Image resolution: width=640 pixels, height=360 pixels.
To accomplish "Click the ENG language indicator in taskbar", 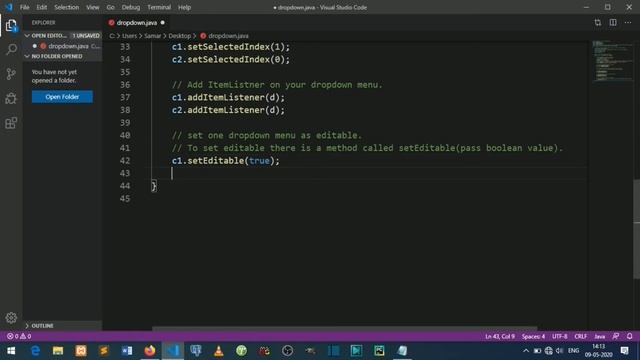I will 573,351.
